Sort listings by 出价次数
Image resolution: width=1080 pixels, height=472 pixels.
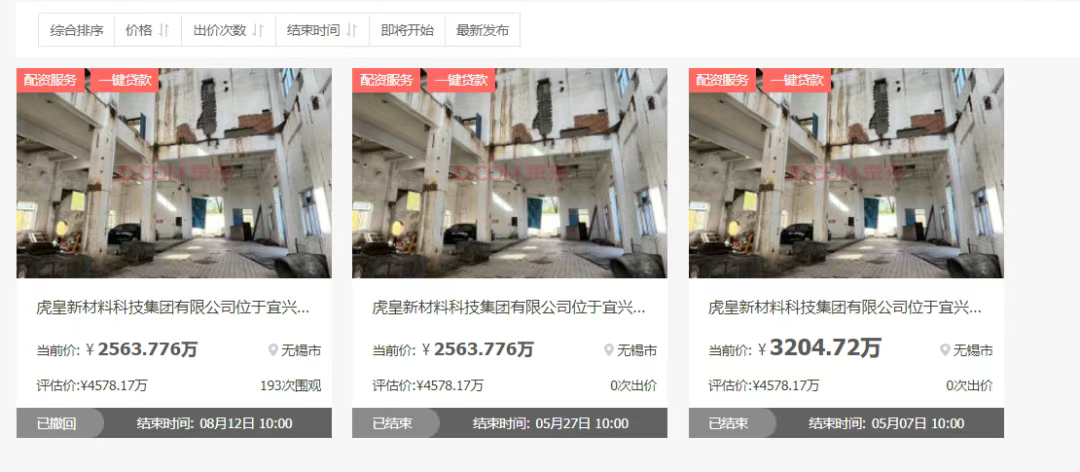(229, 30)
